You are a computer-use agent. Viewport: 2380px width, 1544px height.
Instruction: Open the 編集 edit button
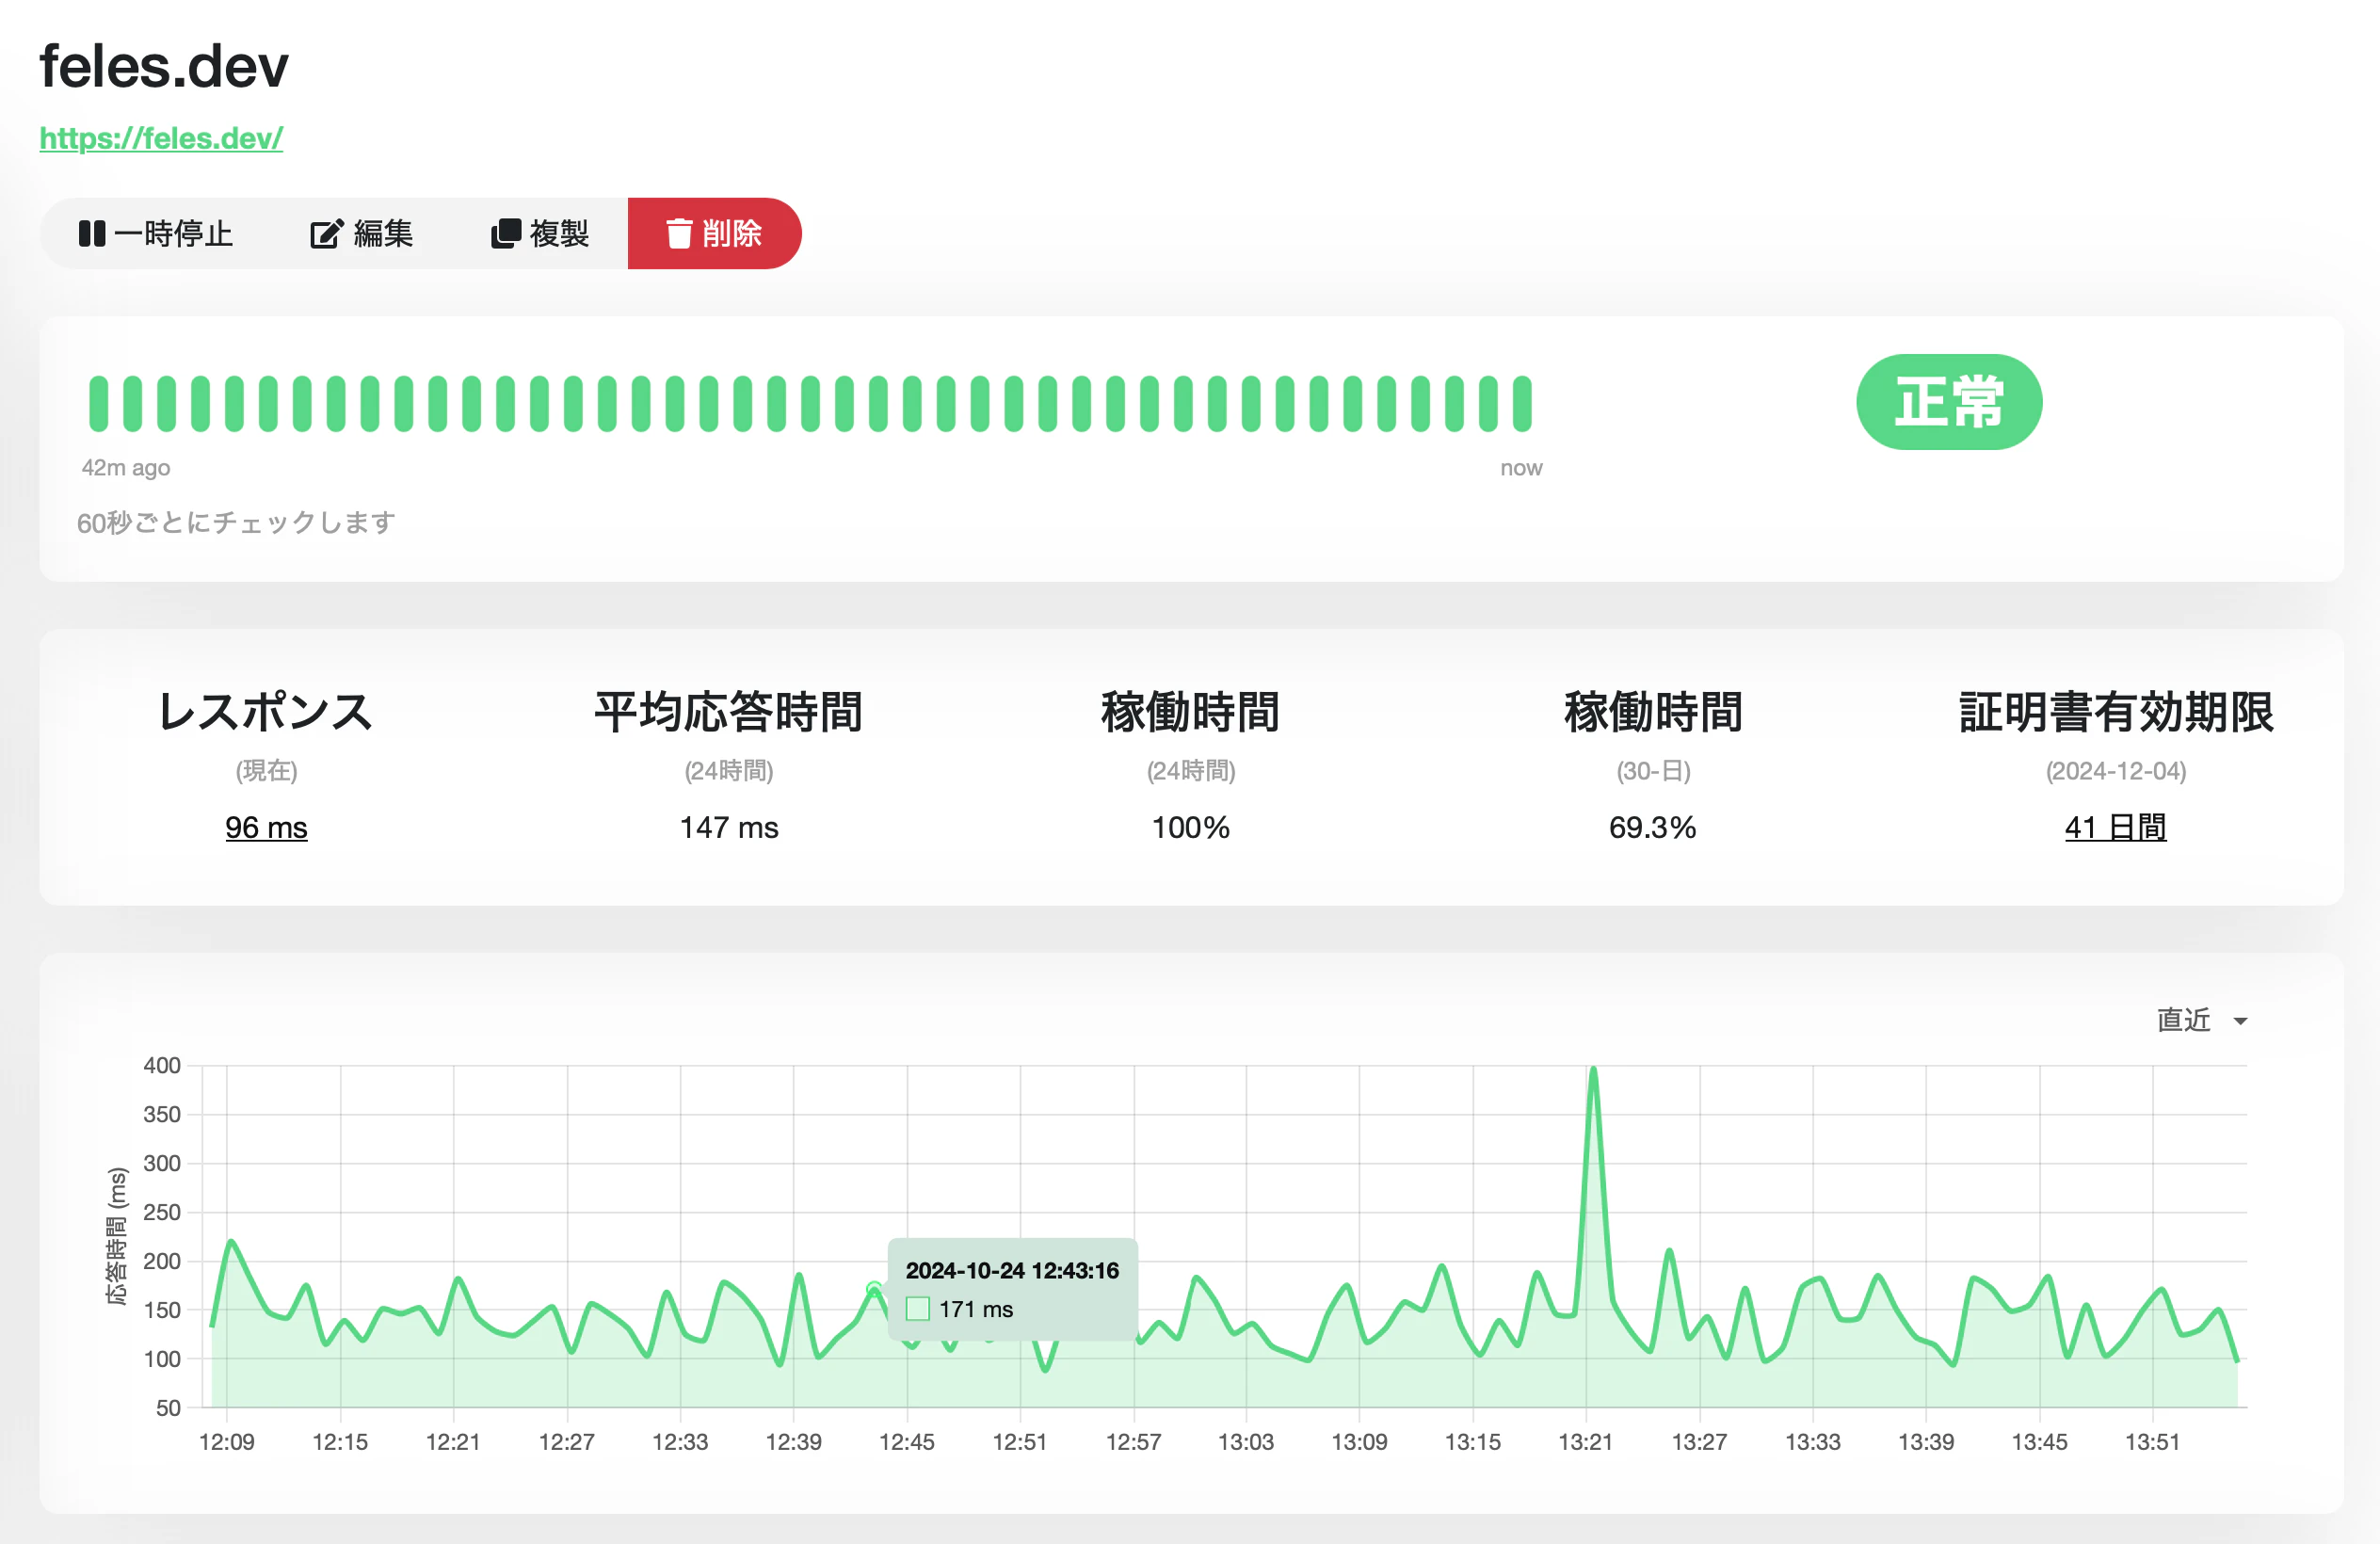tap(361, 234)
